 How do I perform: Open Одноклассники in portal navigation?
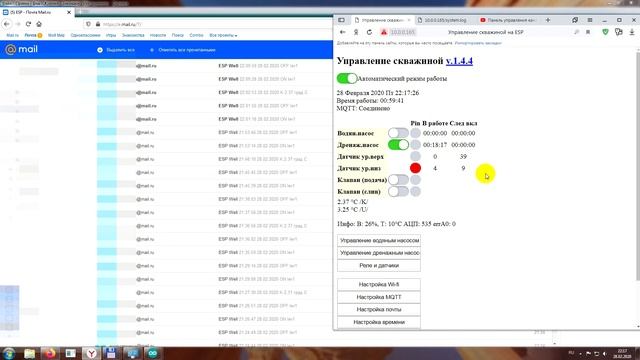(85, 36)
